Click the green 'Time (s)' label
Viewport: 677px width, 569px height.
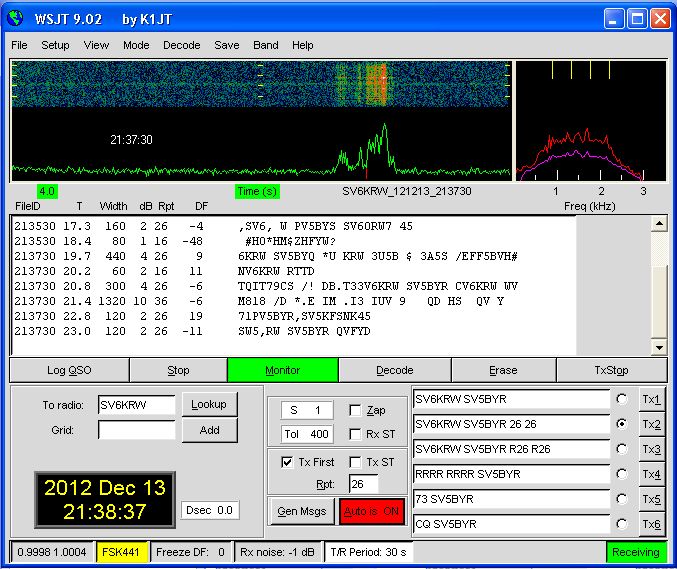coord(257,191)
